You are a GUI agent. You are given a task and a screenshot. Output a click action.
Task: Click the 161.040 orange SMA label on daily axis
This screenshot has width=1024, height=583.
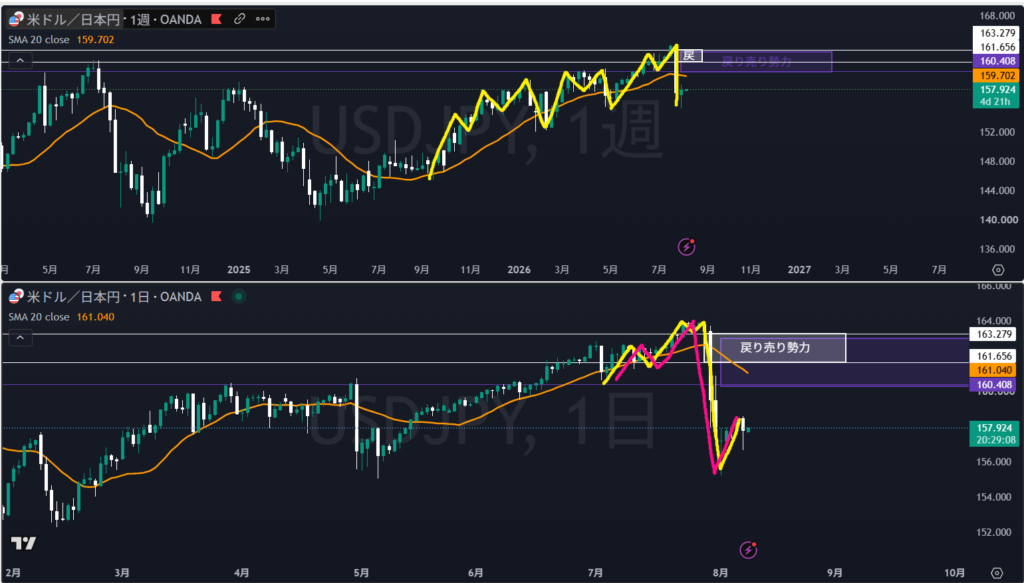994,370
